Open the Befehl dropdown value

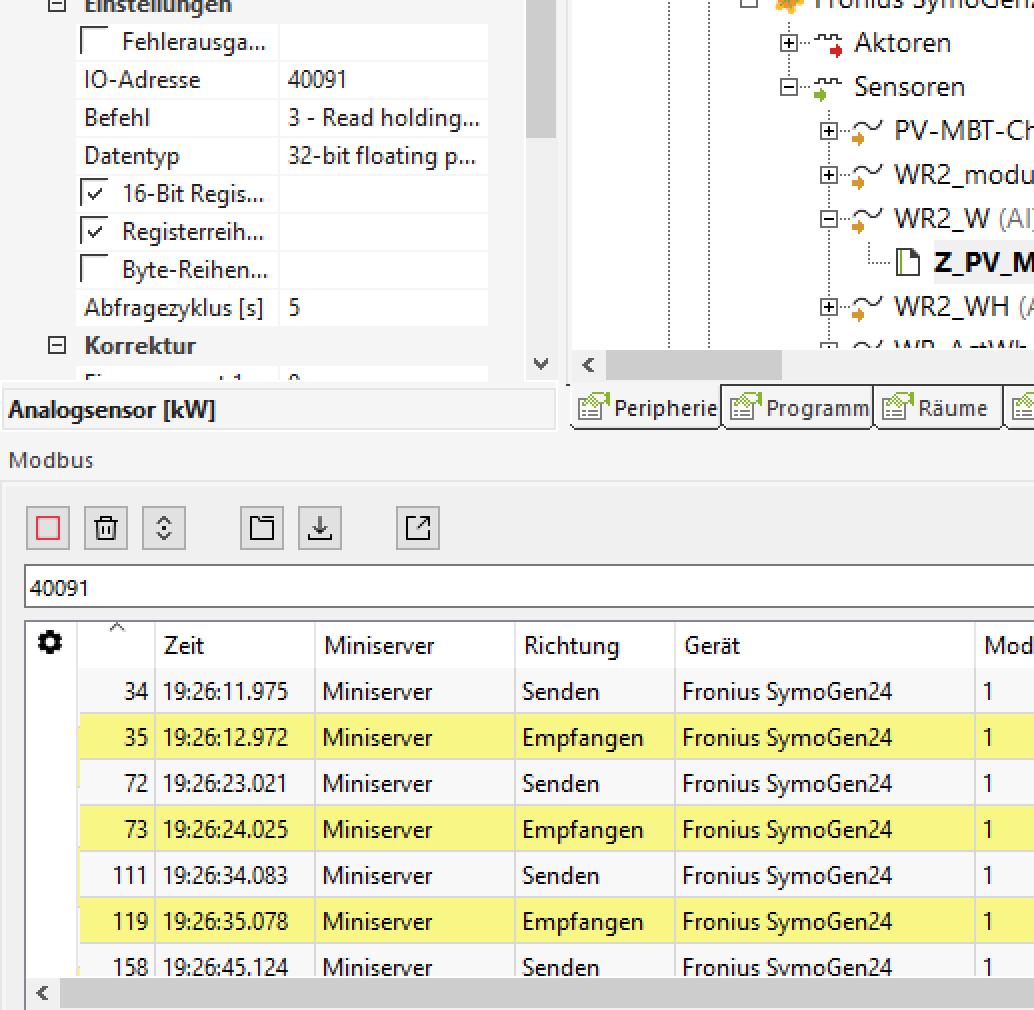tap(383, 118)
